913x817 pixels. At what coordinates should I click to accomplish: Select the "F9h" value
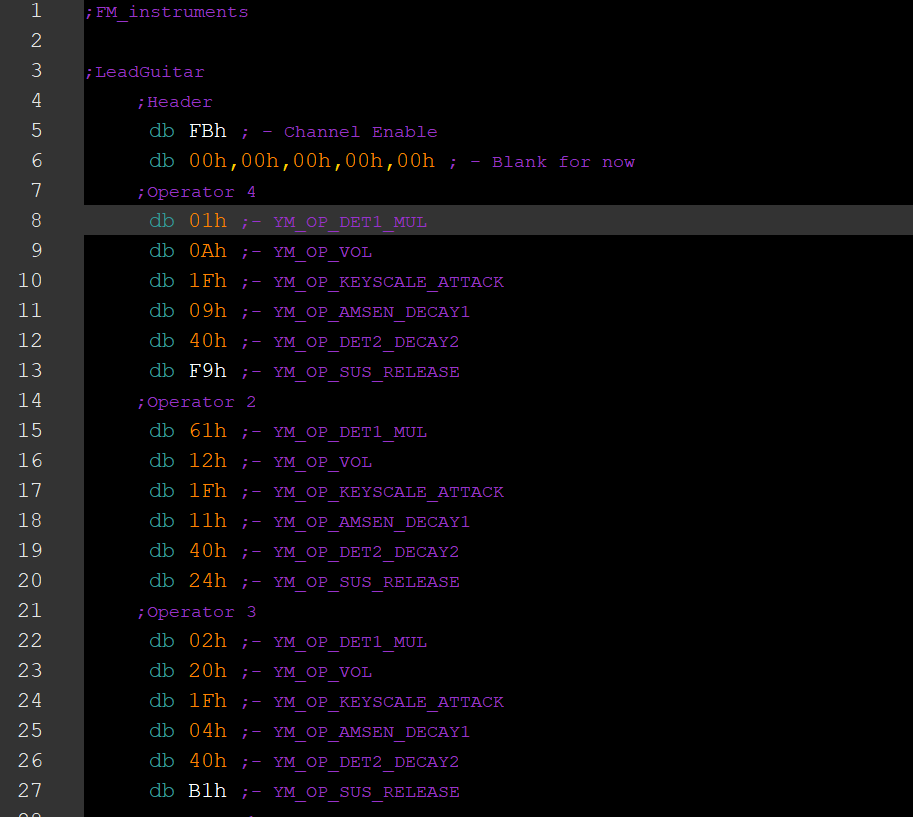pos(207,371)
